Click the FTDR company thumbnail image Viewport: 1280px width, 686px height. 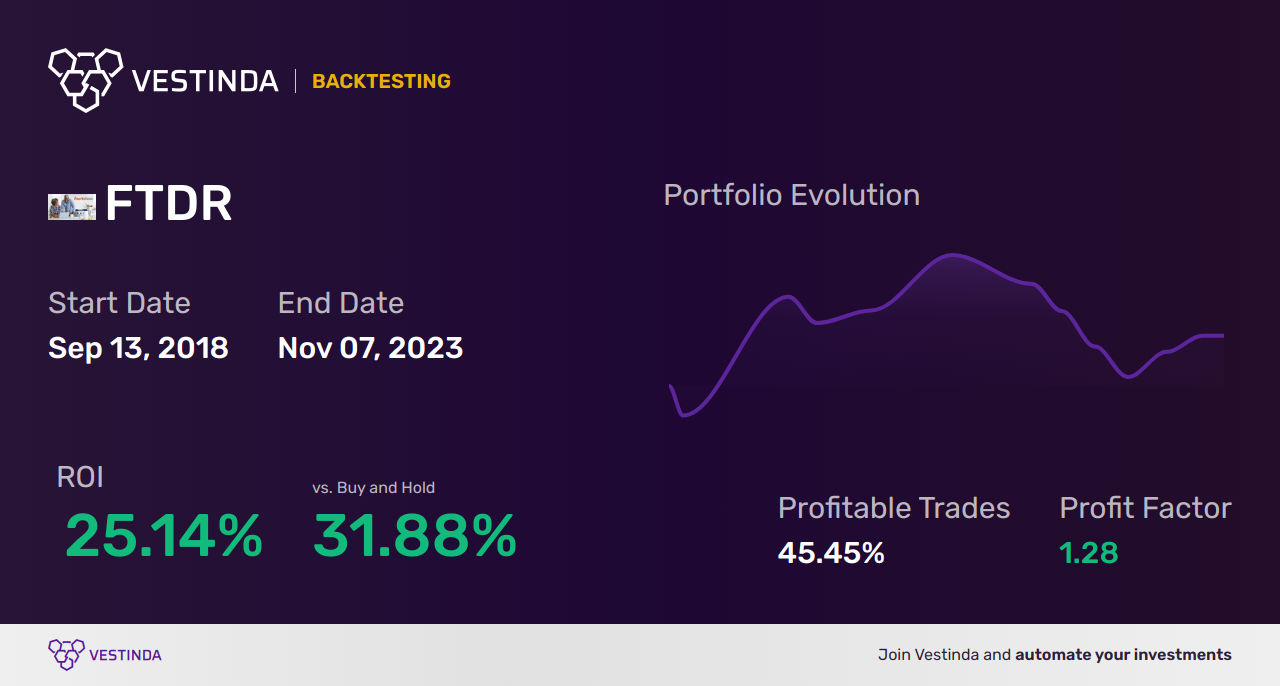point(72,206)
